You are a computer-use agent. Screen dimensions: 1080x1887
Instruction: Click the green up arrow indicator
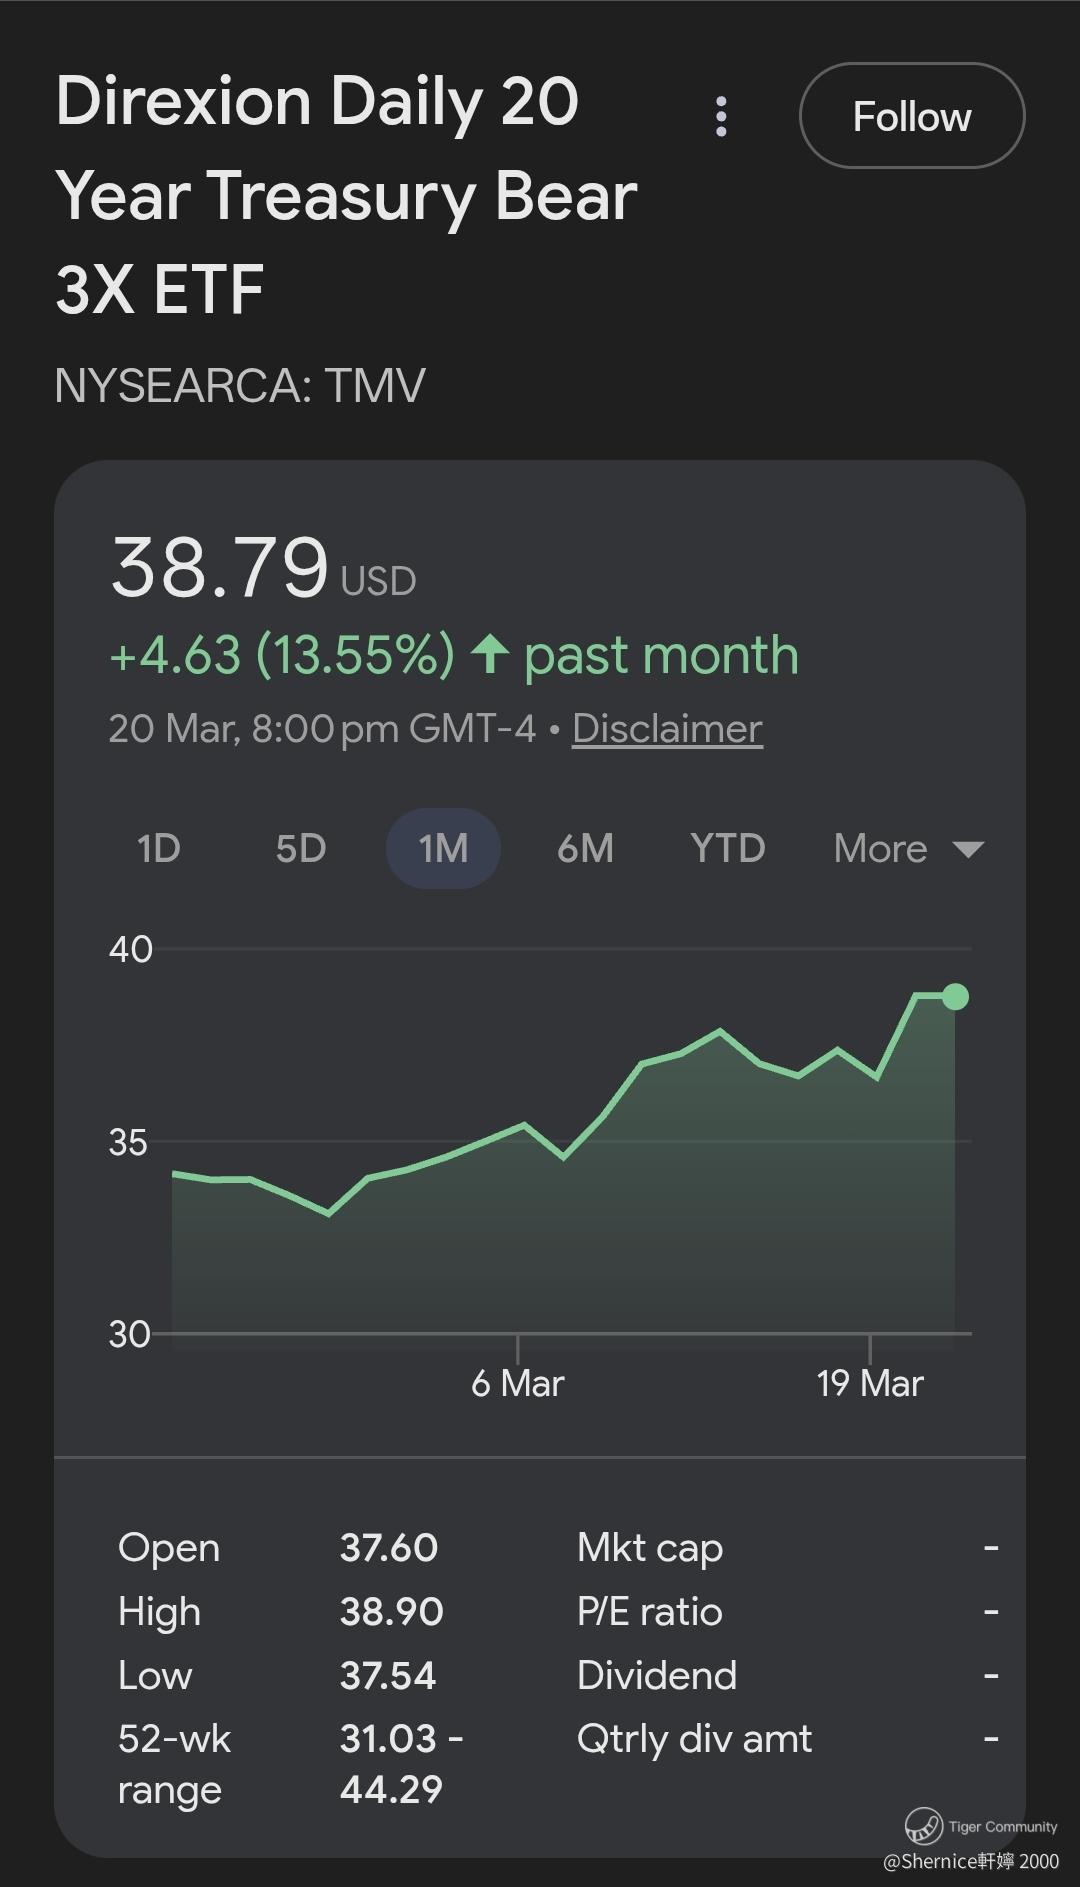pos(489,655)
